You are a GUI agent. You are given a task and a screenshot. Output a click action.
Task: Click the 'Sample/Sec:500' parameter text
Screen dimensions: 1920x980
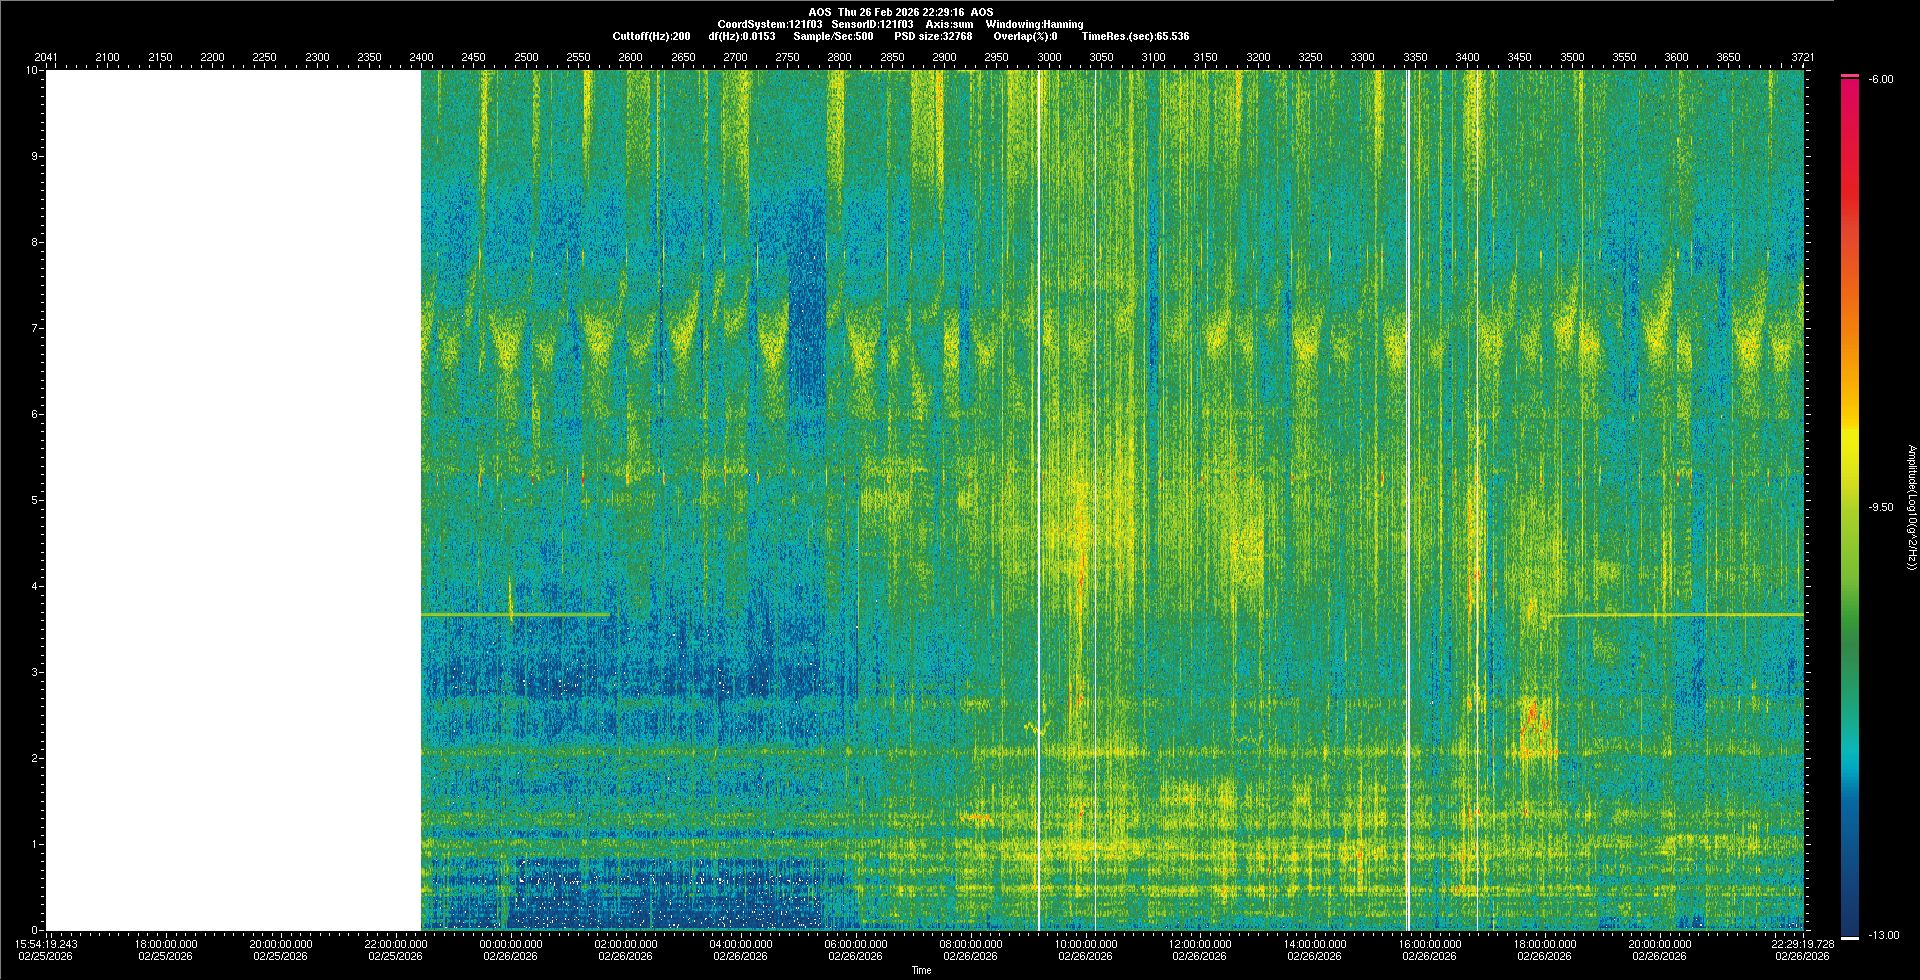pos(833,36)
